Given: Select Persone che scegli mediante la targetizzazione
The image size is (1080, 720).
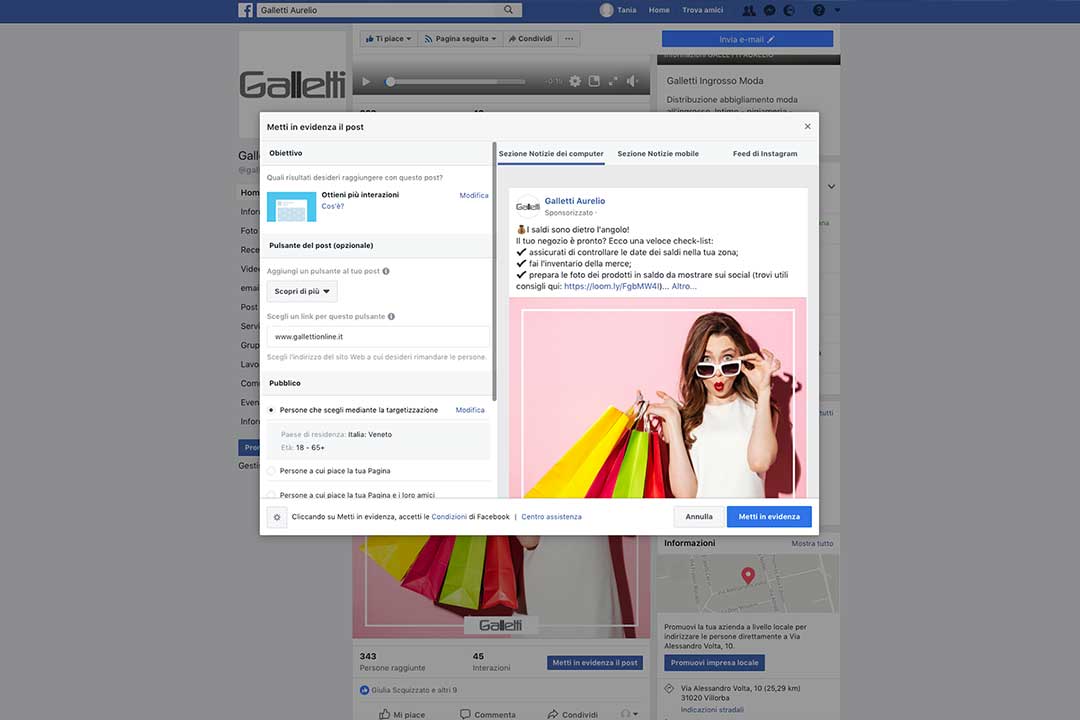Looking at the screenshot, I should pyautogui.click(x=271, y=410).
